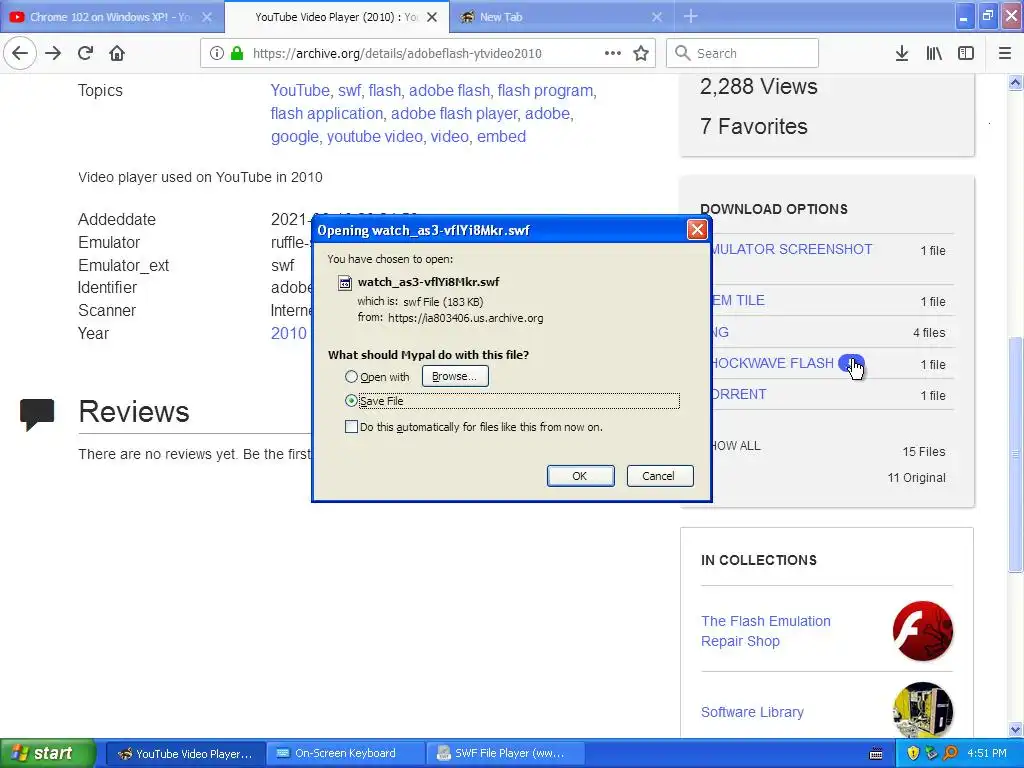The height and width of the screenshot is (768, 1024).
Task: Open the Software Library collection thumbnail
Action: tap(923, 711)
